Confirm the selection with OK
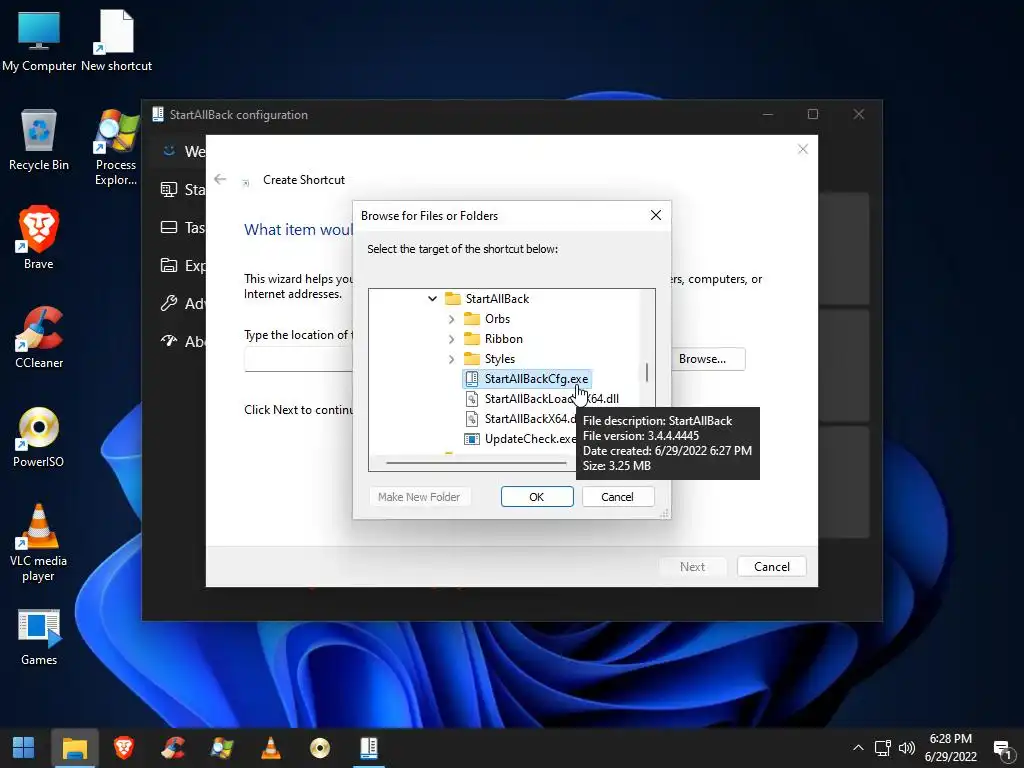 (537, 497)
